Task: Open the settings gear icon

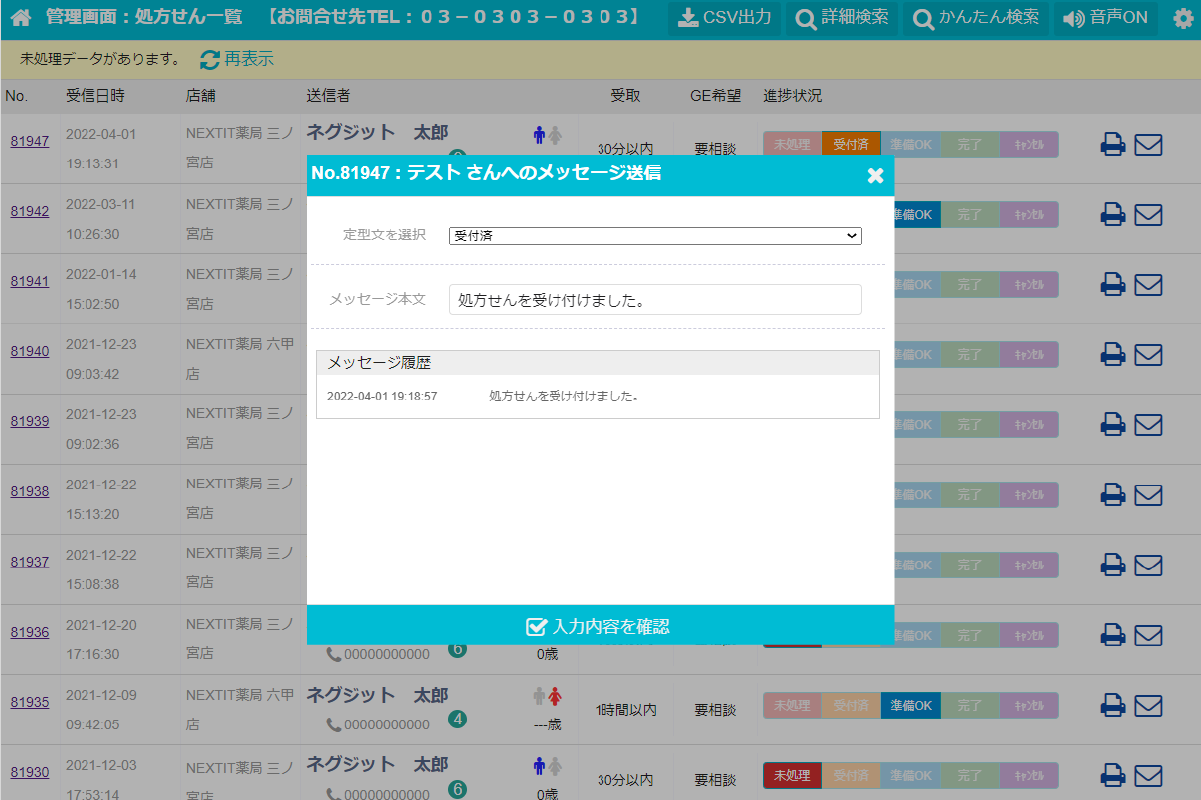Action: pyautogui.click(x=1183, y=19)
